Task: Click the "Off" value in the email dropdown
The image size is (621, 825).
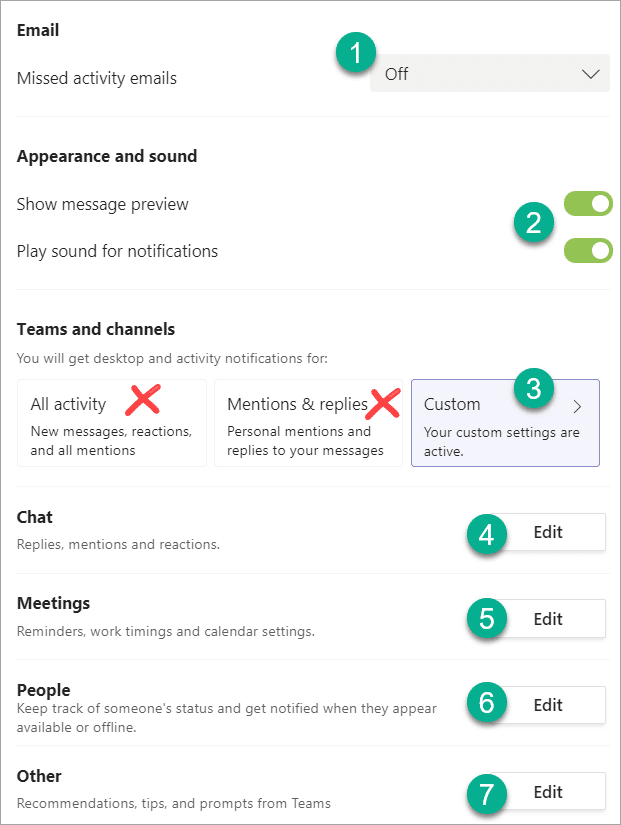Action: click(x=397, y=72)
